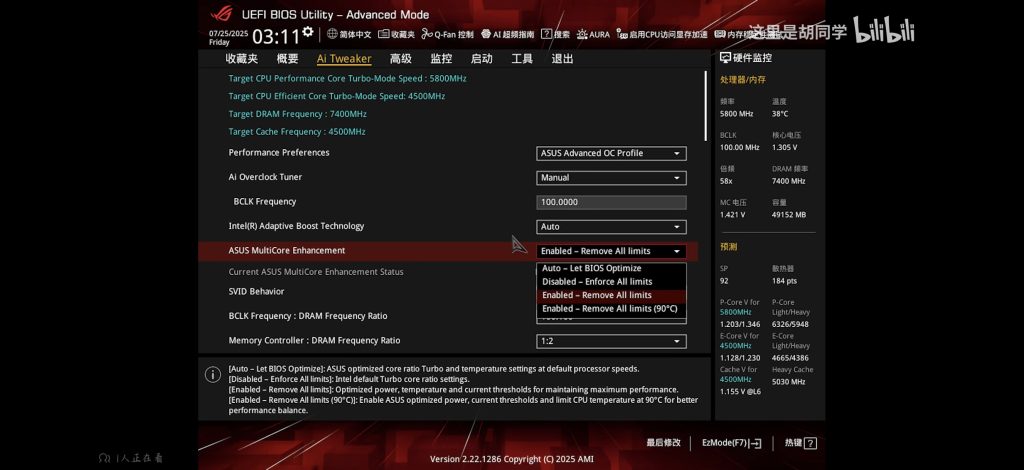
Task: Choose Enabled – Remove All limits (90°C)
Action: (x=611, y=309)
